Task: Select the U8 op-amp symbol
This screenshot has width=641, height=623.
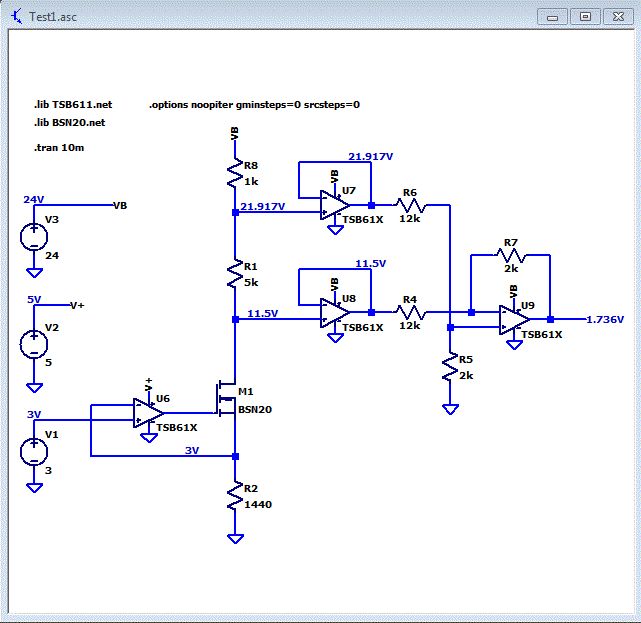Action: 335,312
